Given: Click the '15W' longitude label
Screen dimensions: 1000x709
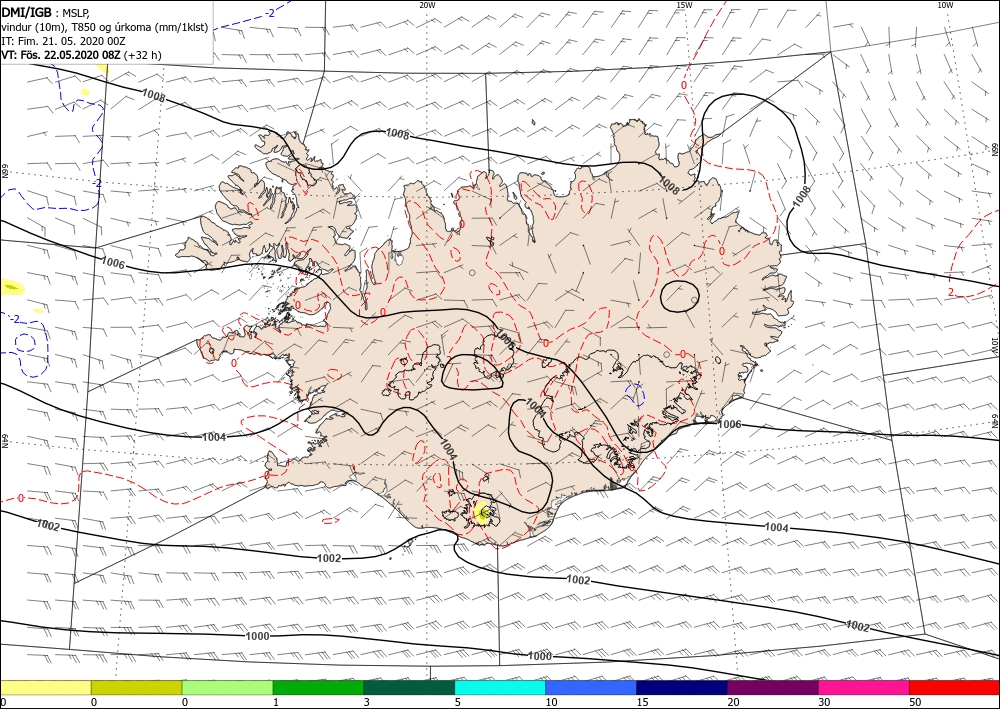Looking at the screenshot, I should (x=684, y=5).
